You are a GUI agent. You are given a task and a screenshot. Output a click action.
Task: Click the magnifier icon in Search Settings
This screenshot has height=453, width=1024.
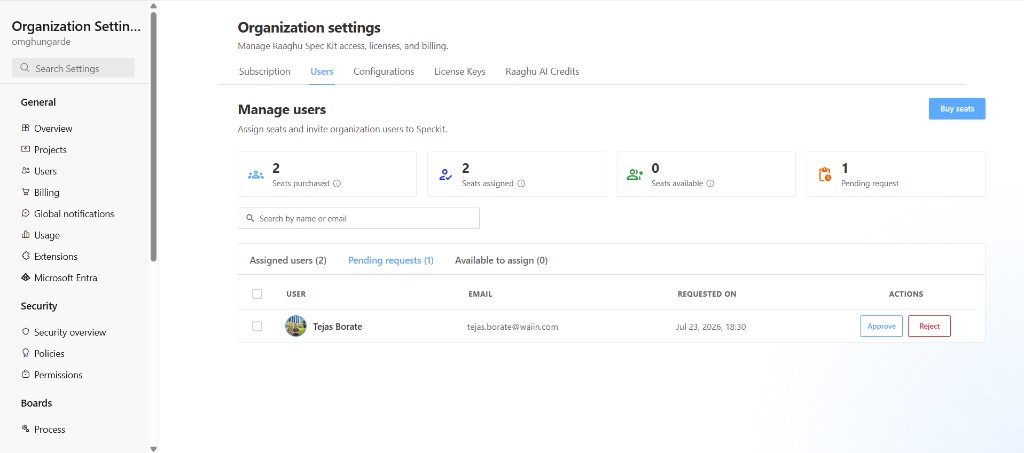25,68
